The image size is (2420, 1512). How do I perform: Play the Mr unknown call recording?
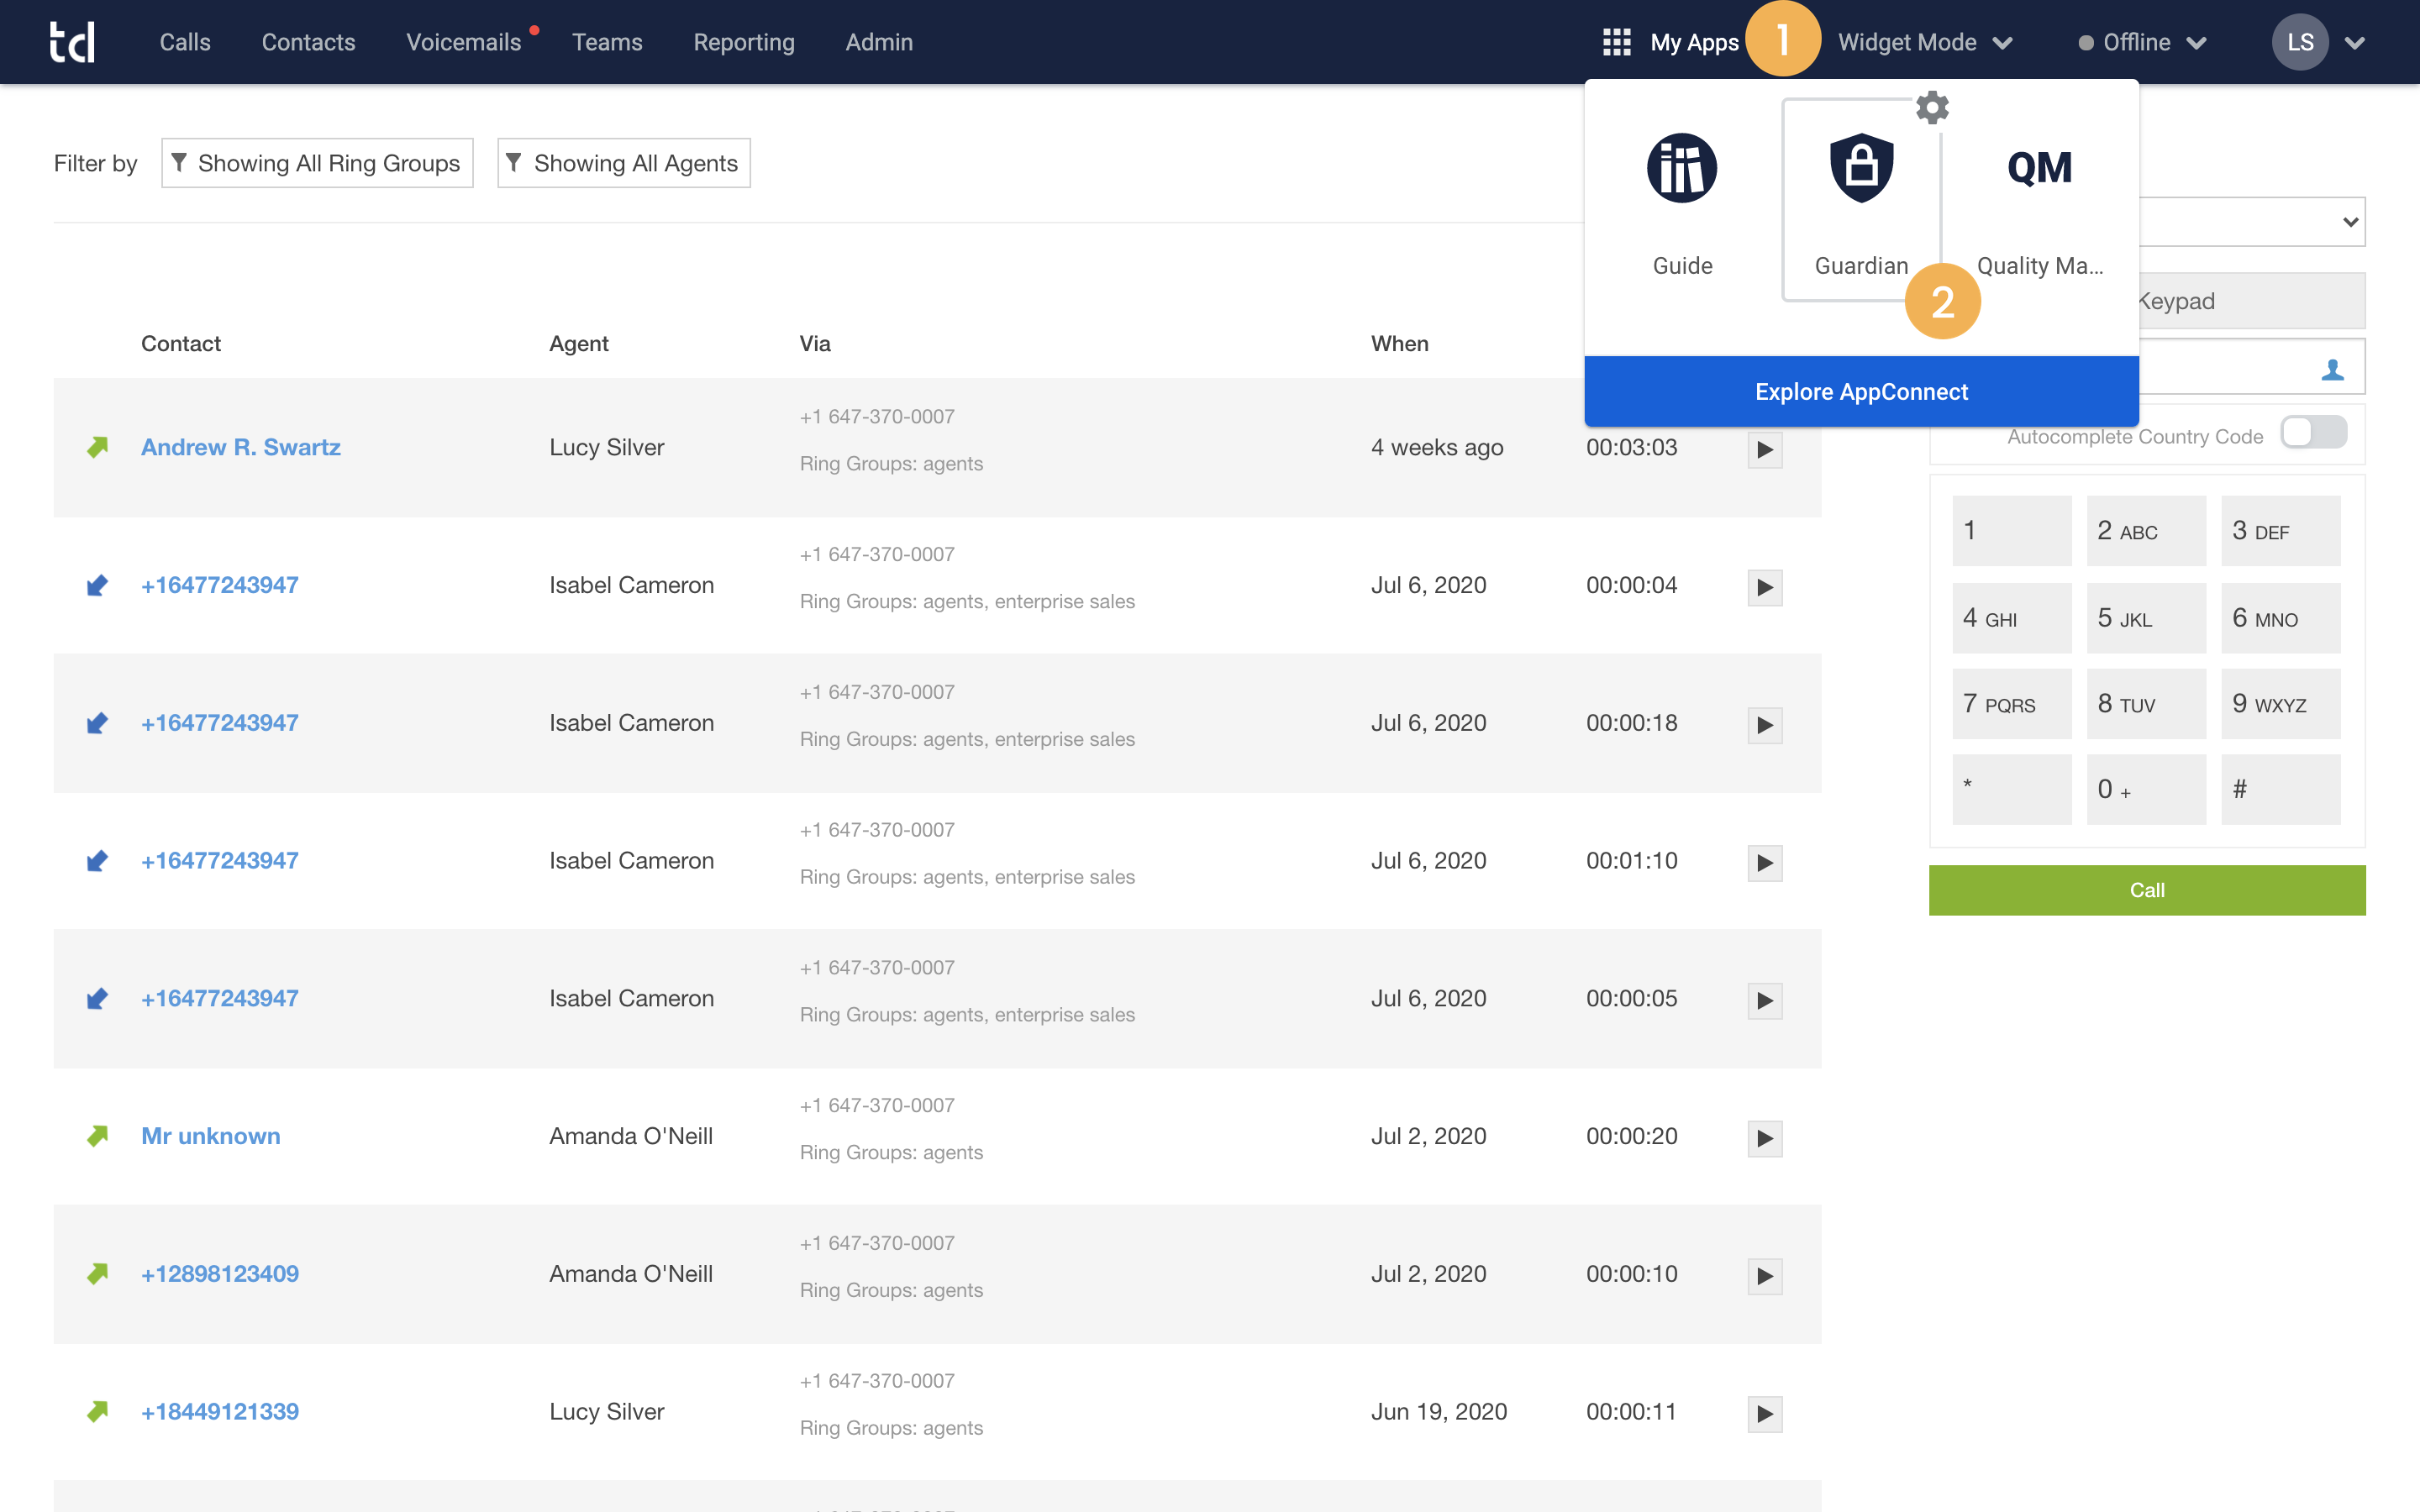1765,1138
